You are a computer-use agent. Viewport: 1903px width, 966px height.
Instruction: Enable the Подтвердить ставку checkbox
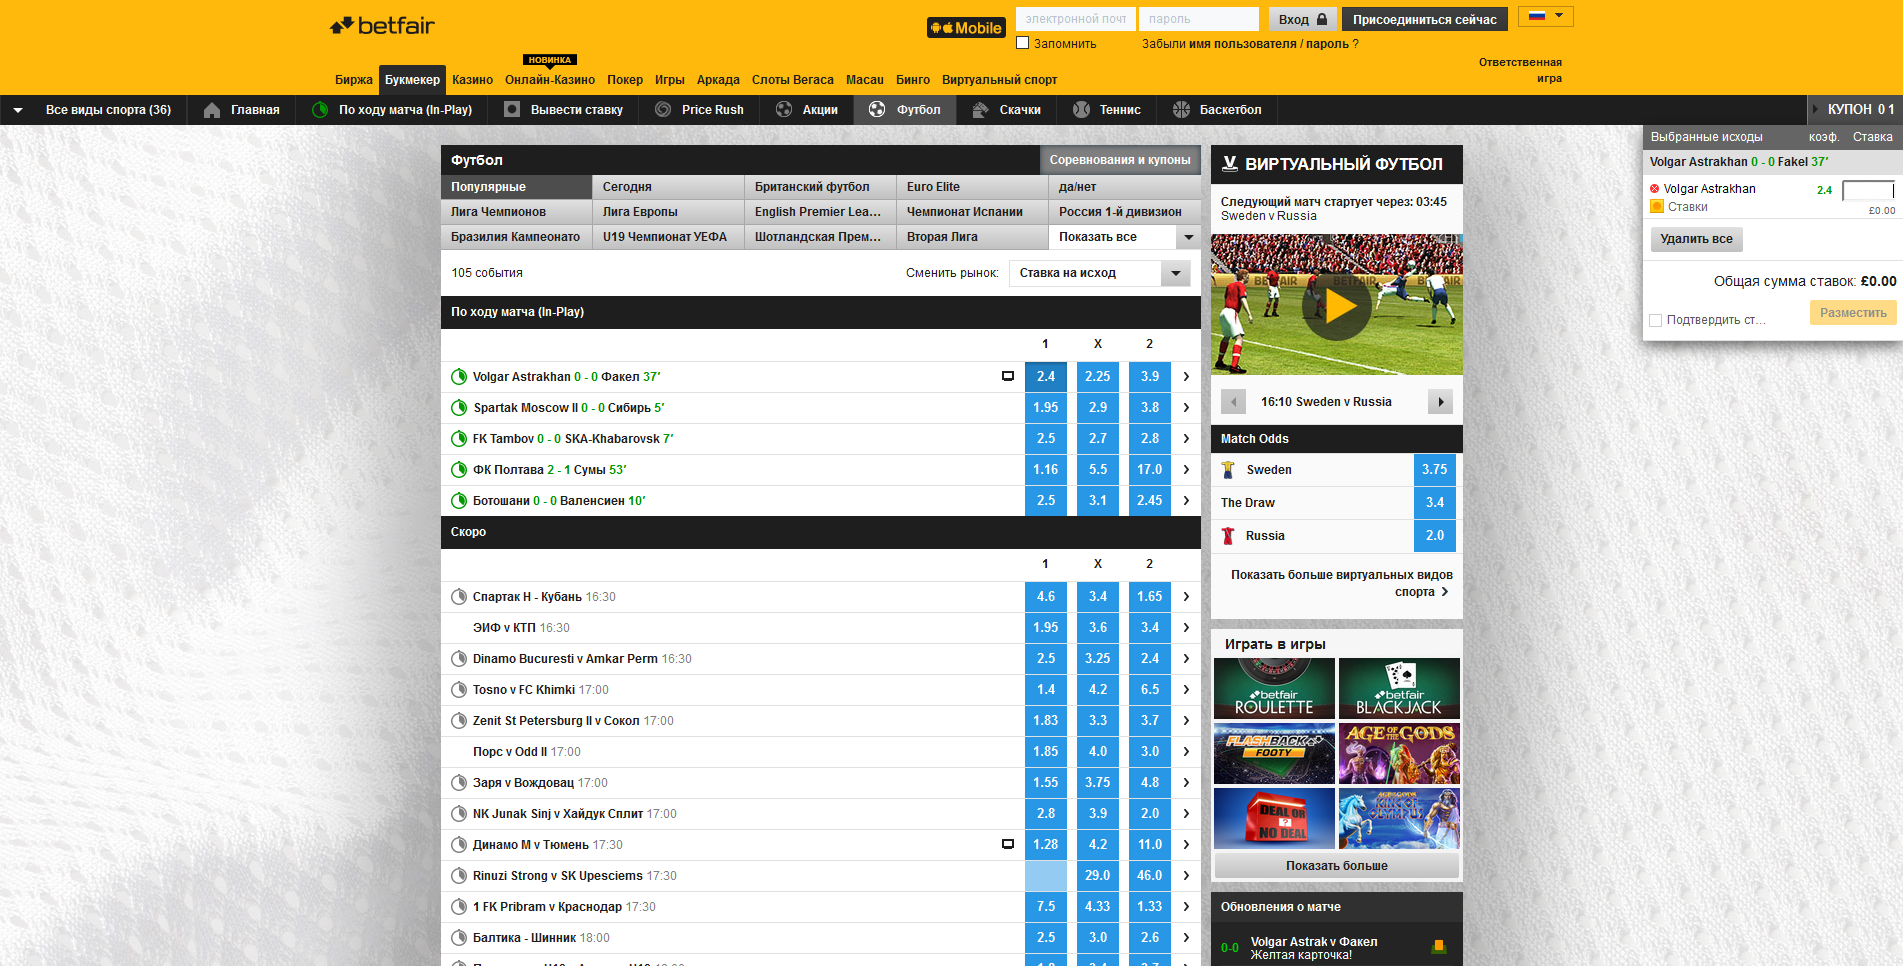(1655, 320)
